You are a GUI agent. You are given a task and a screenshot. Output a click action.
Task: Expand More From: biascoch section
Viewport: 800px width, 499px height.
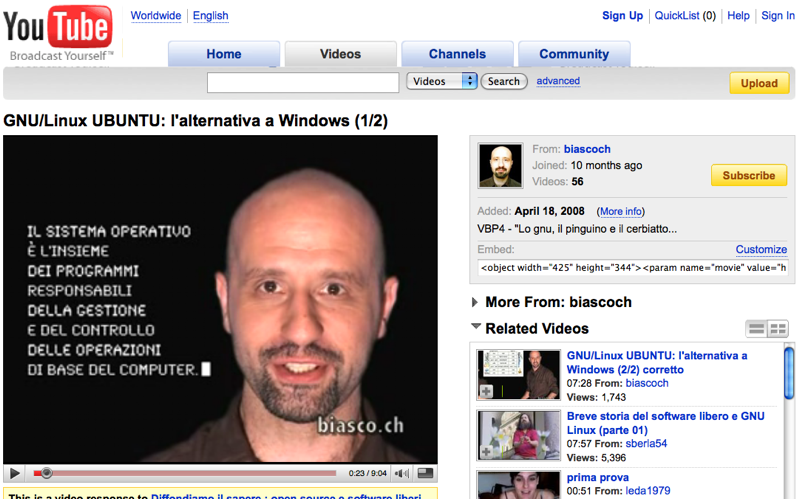[x=475, y=303]
